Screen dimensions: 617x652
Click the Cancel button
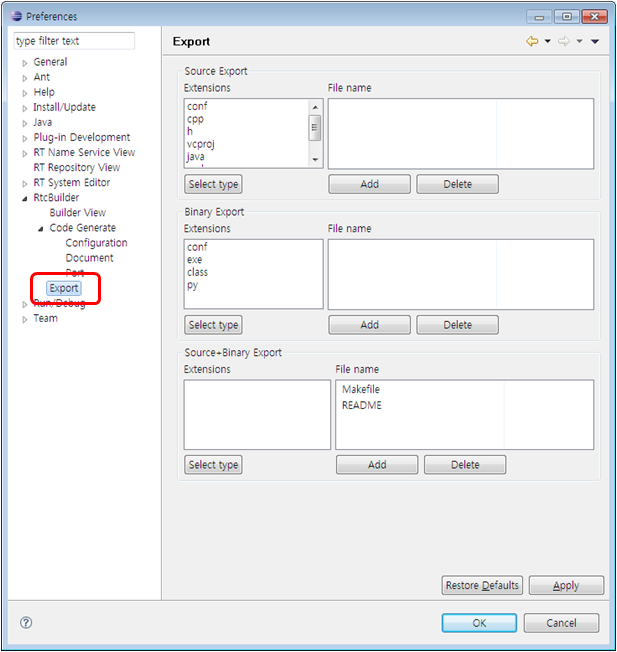click(561, 622)
